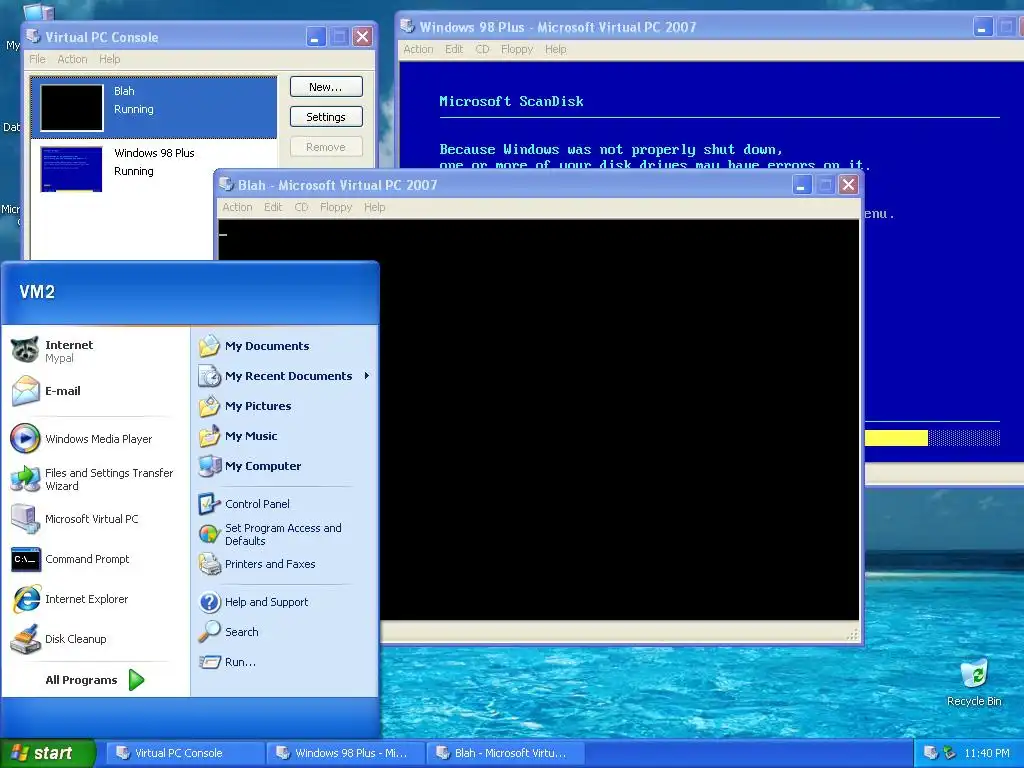
Task: Open Edit menu in Blah window
Action: 273,207
